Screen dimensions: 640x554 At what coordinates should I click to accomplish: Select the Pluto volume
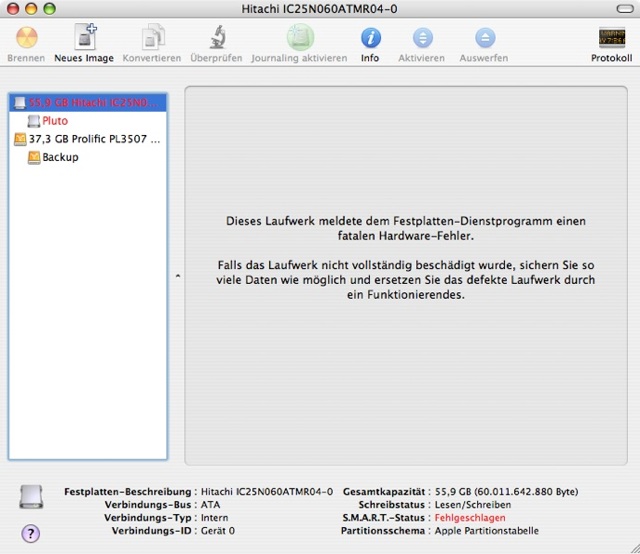click(x=55, y=121)
